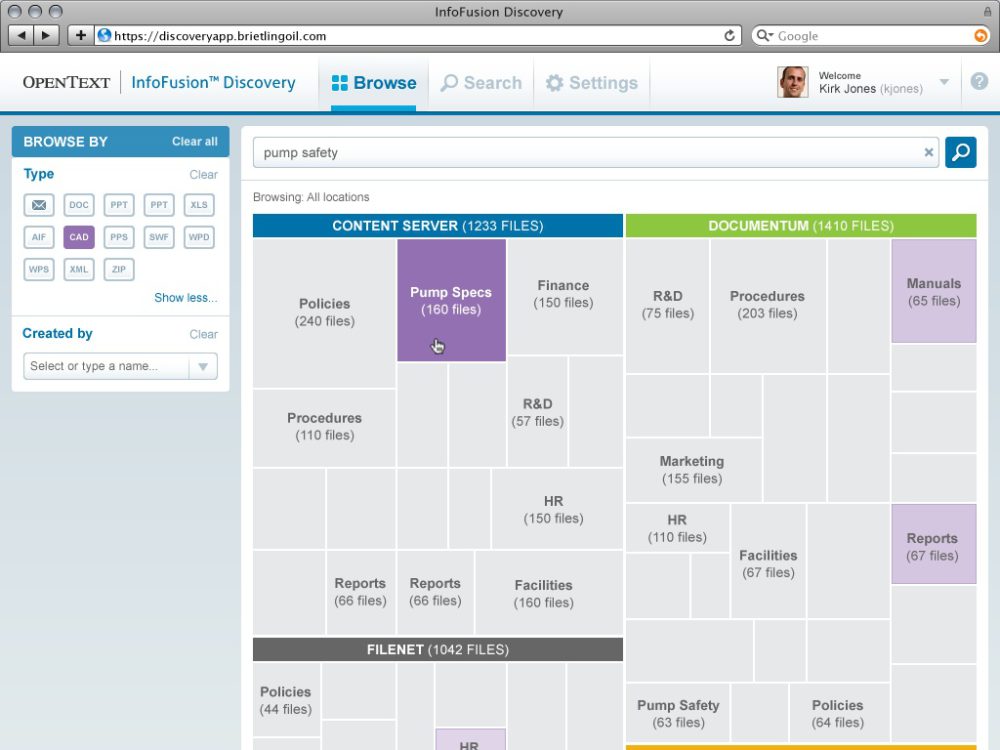This screenshot has height=750, width=1000.
Task: Click InfoFusion Discovery title link
Action: (214, 83)
